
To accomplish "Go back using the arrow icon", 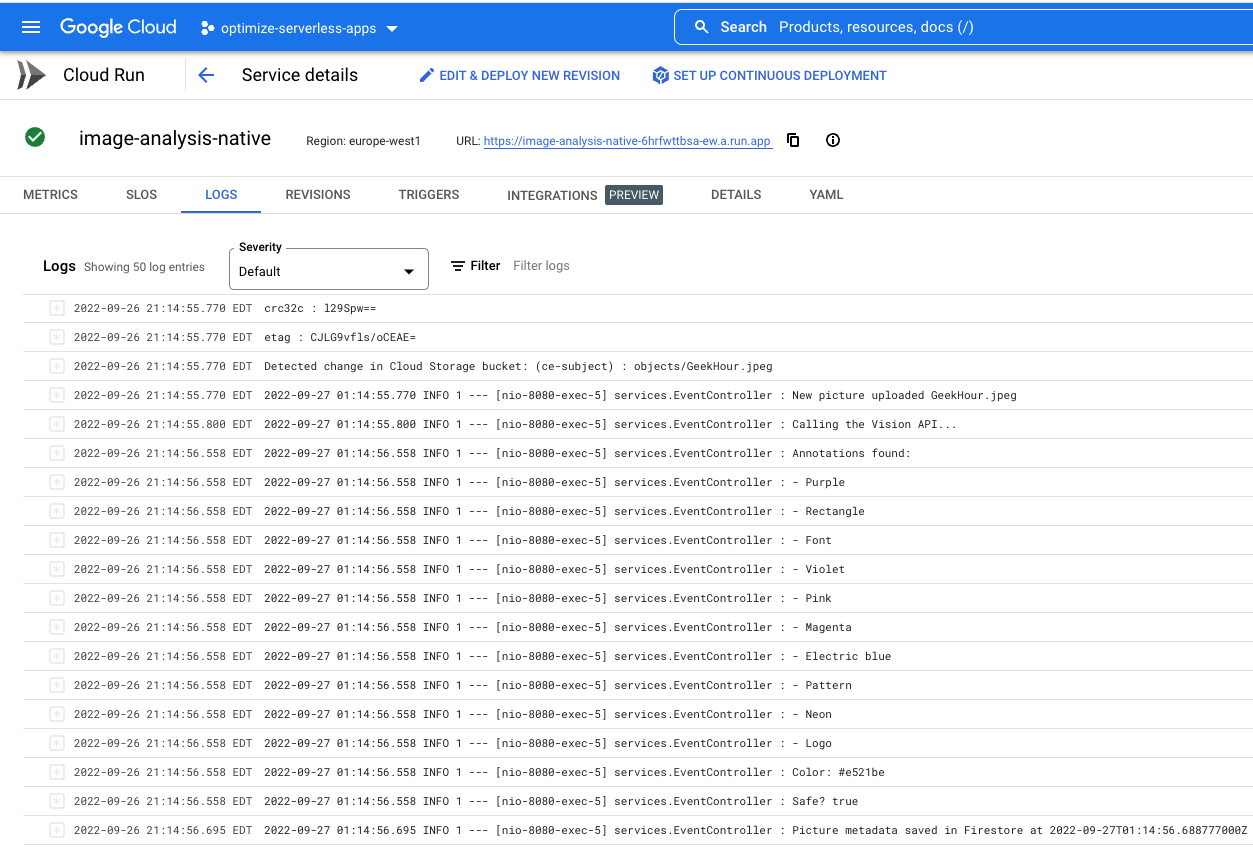I will coord(206,75).
